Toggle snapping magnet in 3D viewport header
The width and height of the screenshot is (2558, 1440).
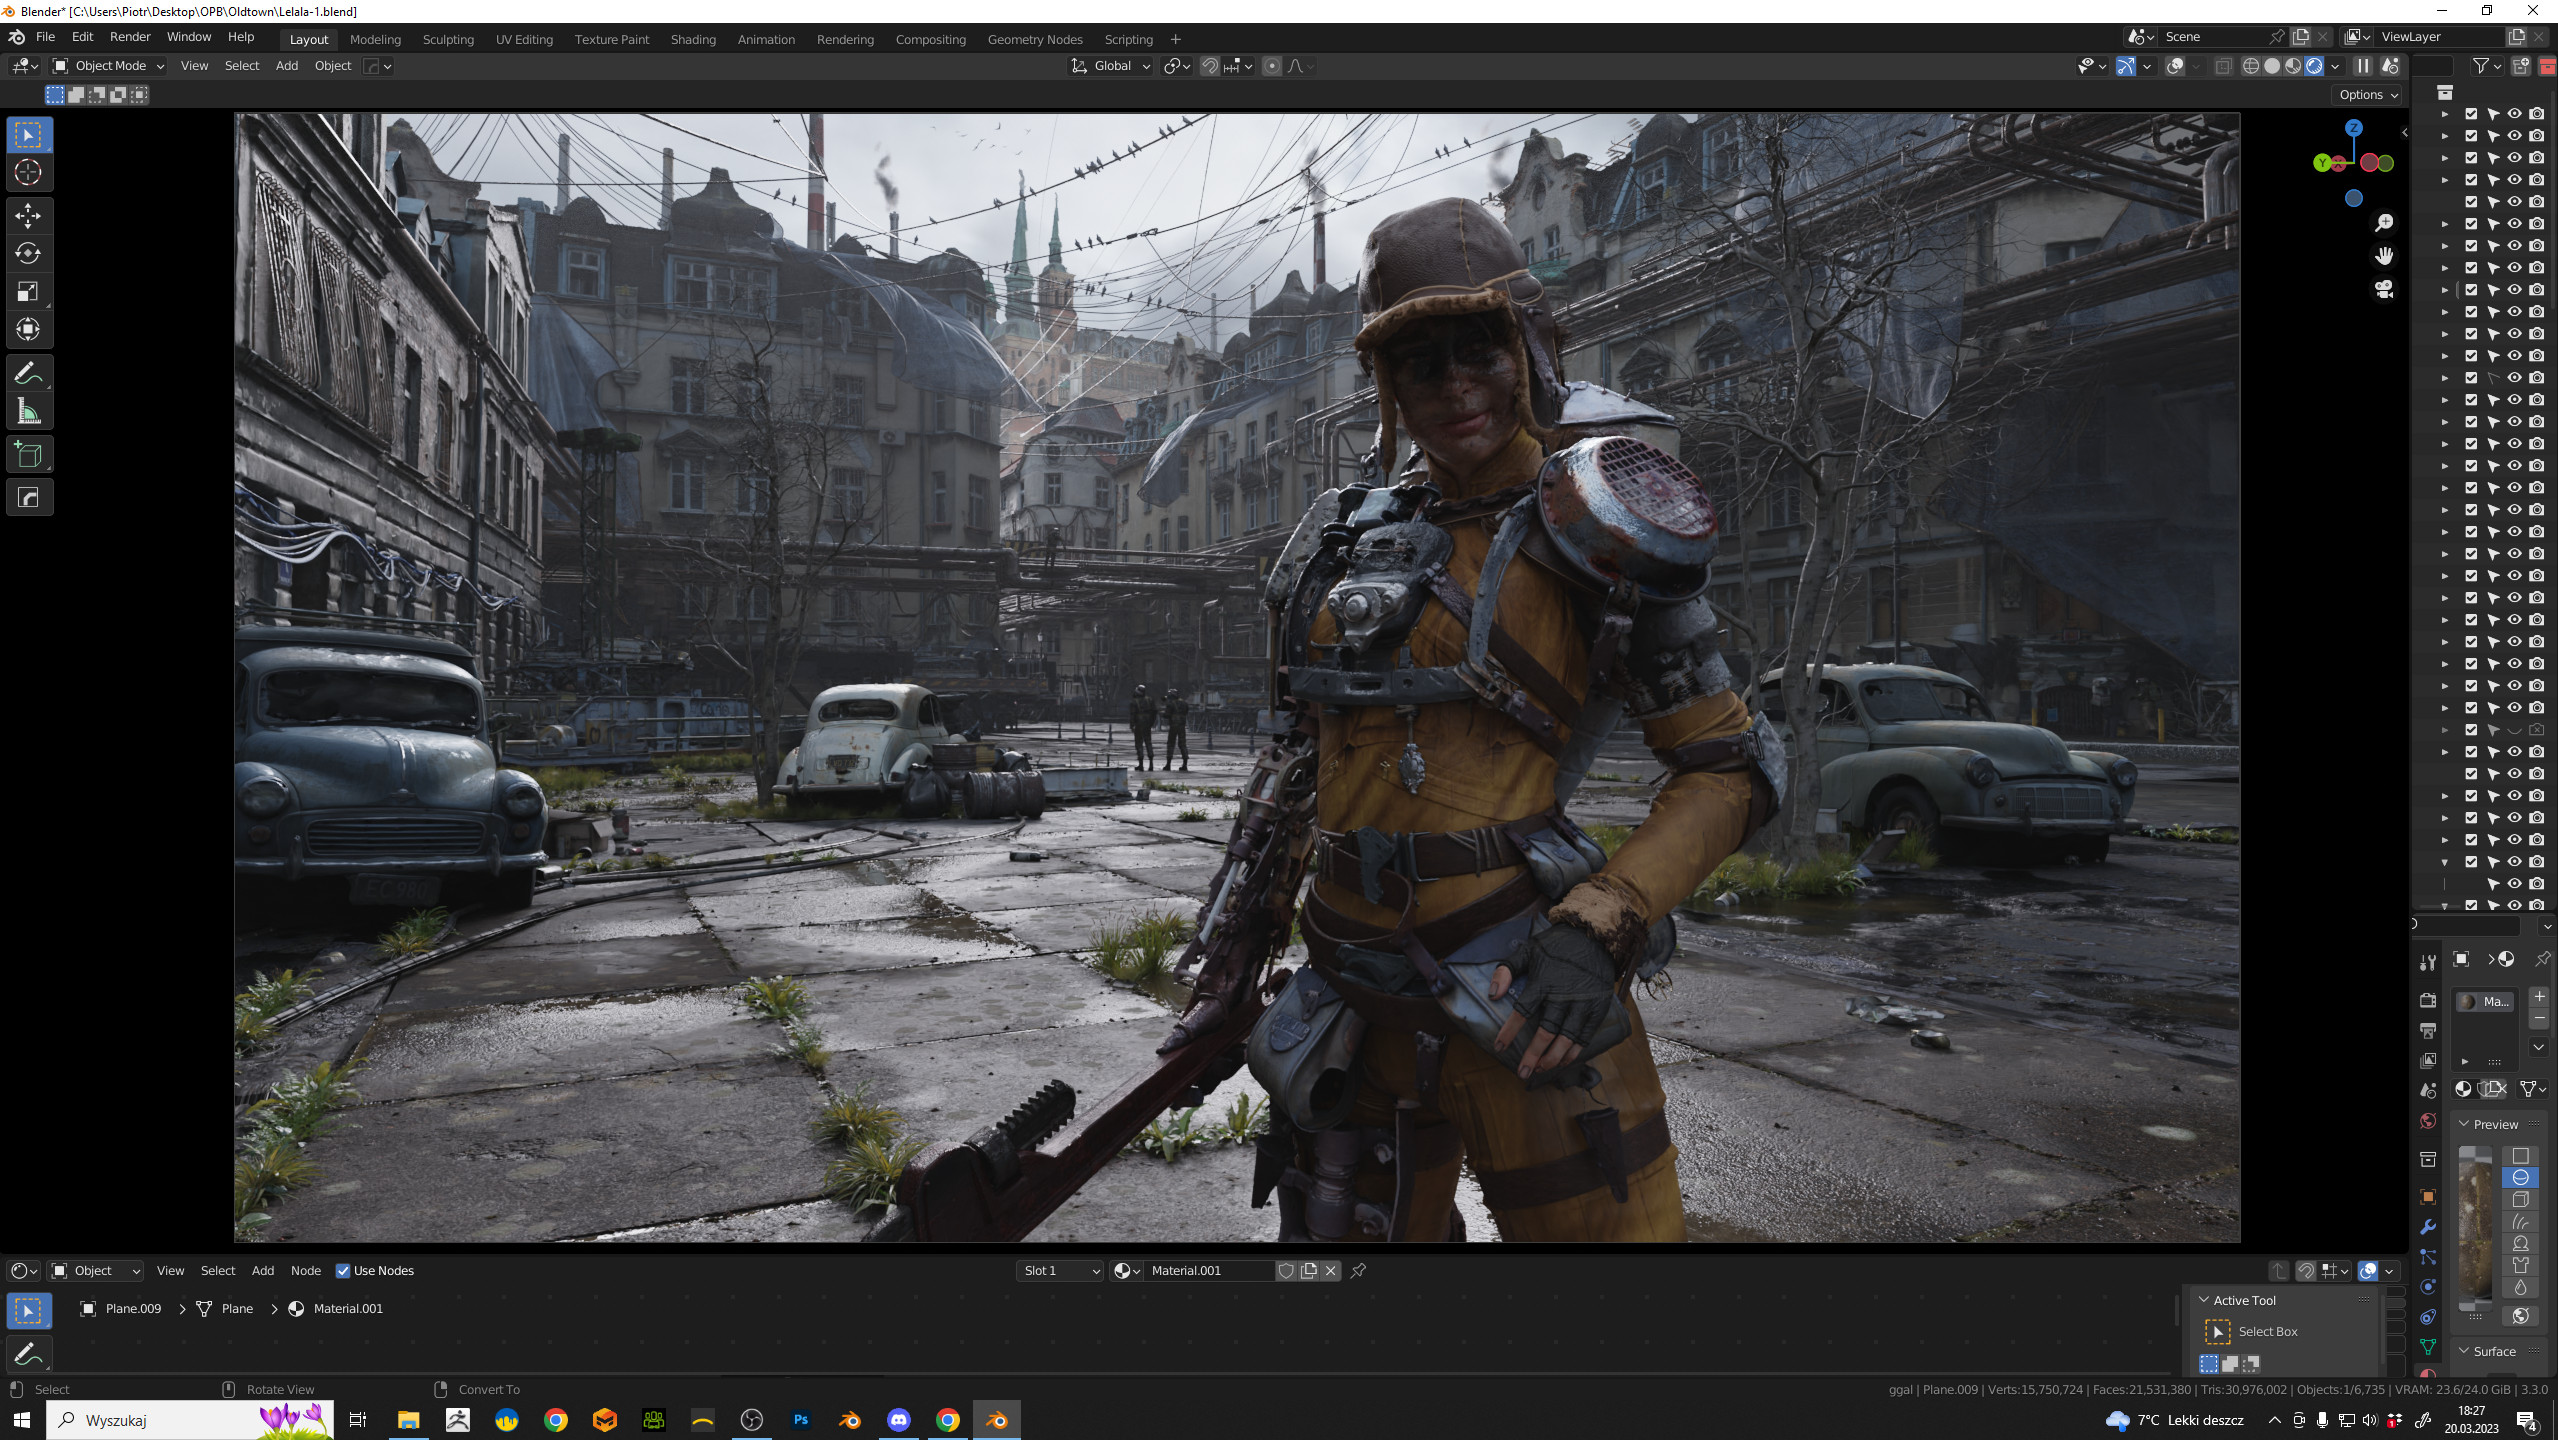point(1210,66)
